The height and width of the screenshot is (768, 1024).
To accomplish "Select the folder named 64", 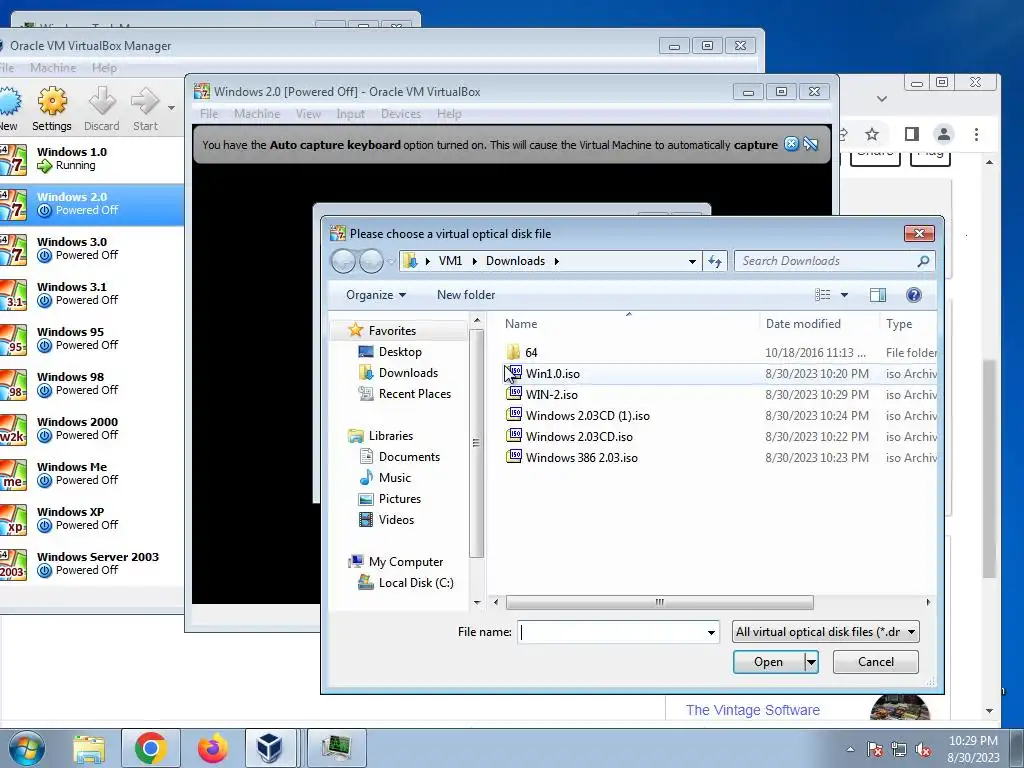I will click(x=531, y=353).
